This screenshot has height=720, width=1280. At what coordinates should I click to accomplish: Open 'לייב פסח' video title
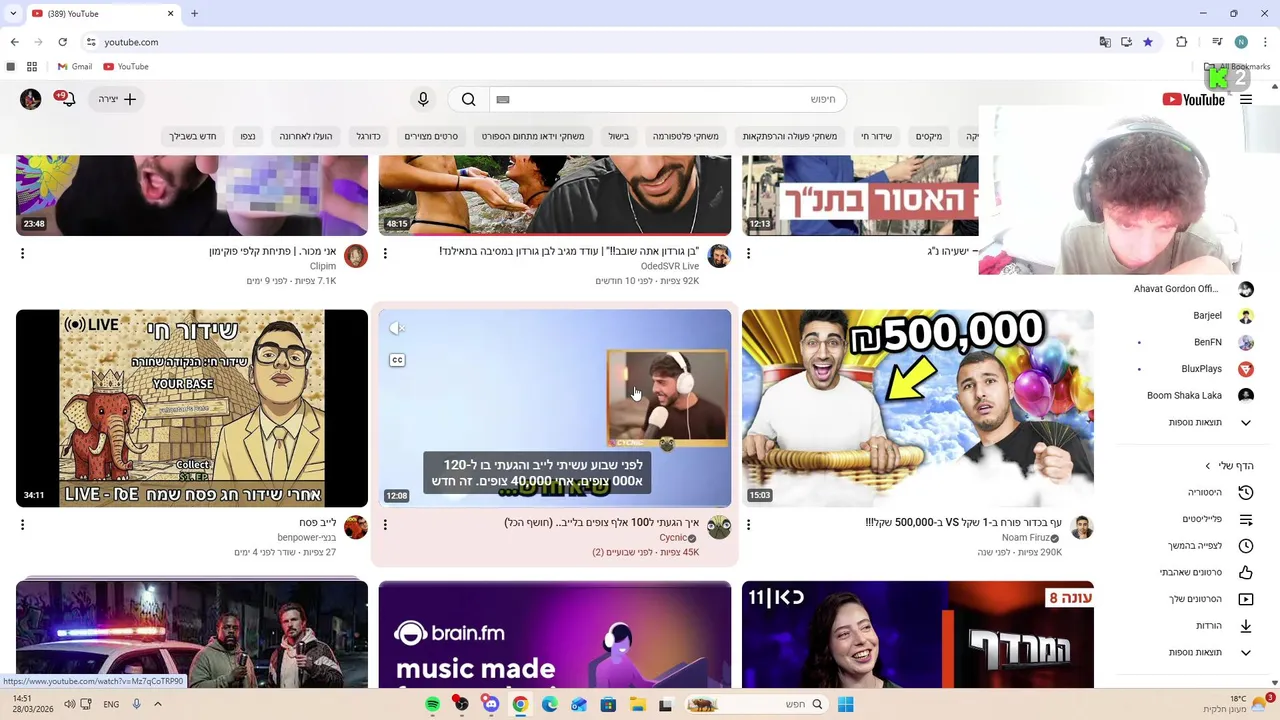(317, 523)
